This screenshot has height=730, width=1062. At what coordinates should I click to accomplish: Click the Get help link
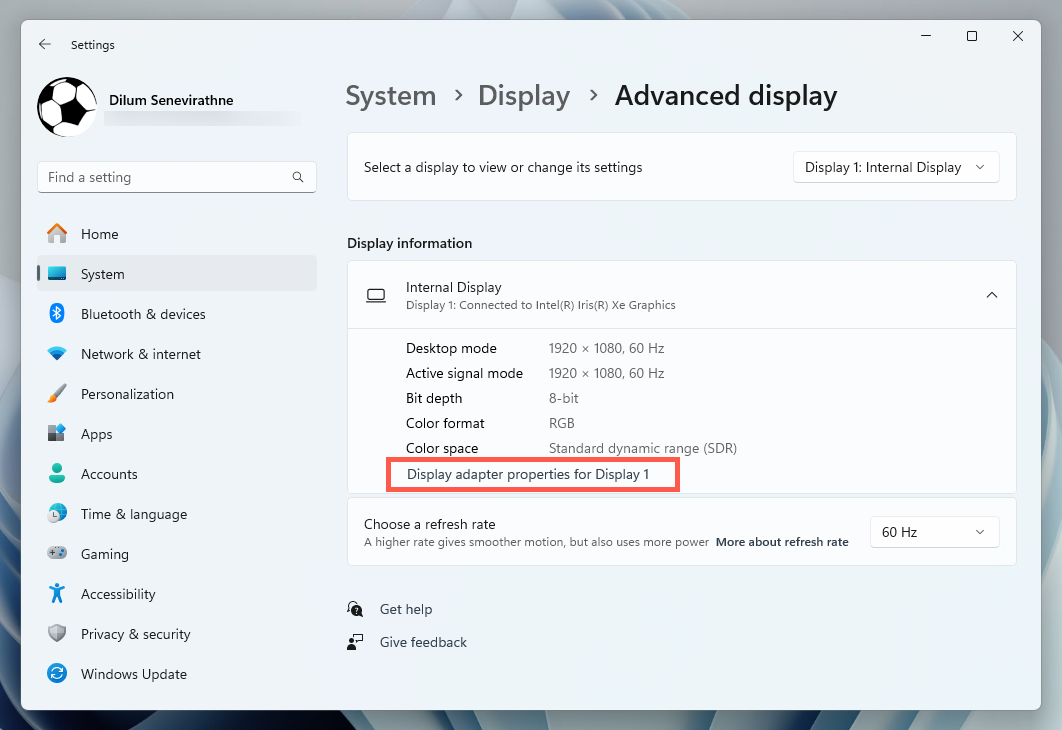point(405,609)
